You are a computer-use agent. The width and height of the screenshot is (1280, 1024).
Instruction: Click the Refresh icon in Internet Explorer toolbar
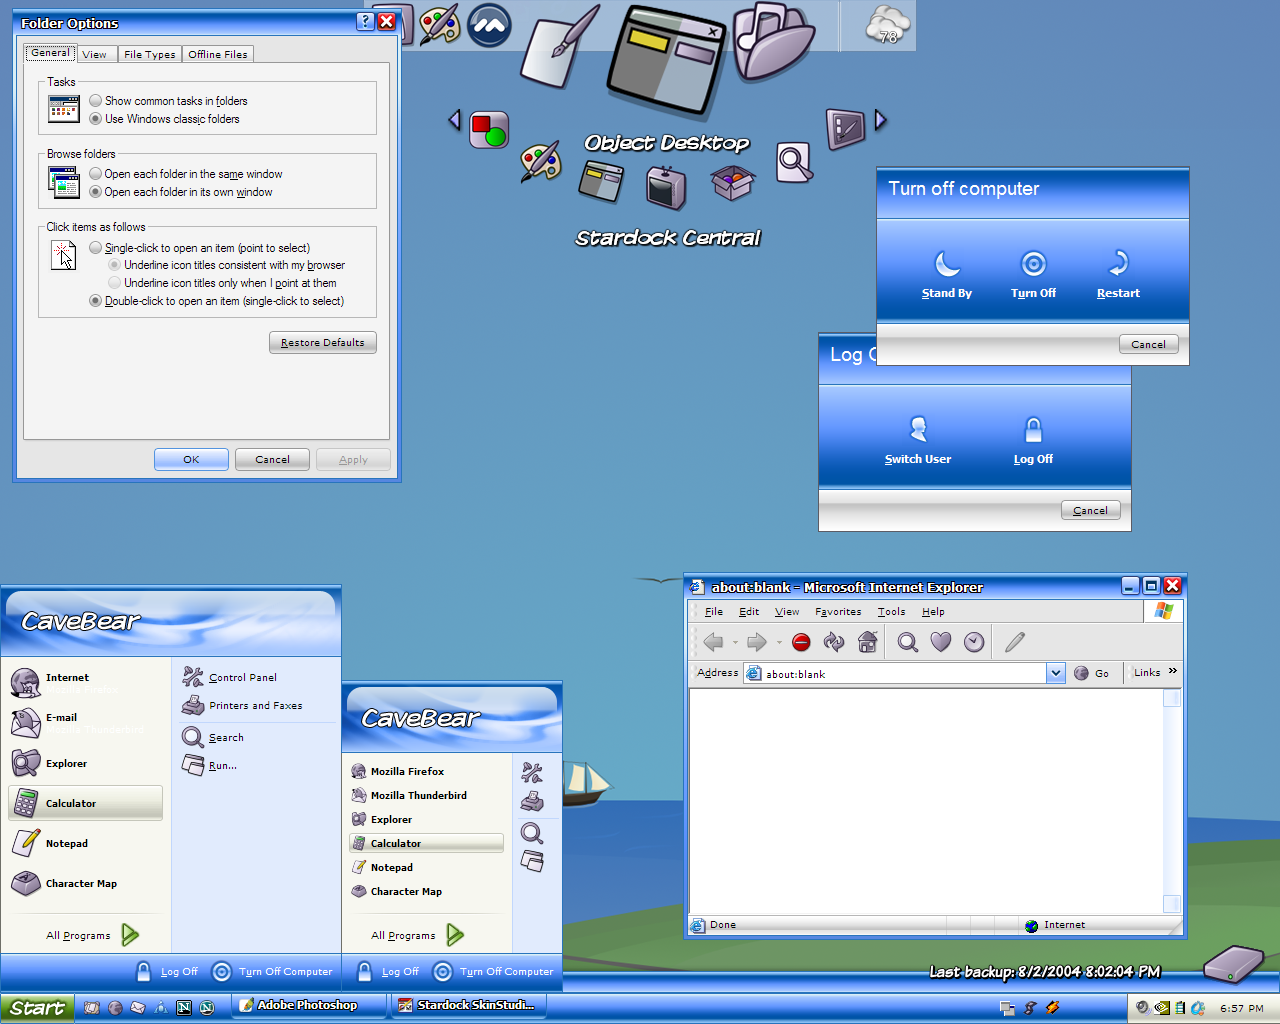[834, 643]
